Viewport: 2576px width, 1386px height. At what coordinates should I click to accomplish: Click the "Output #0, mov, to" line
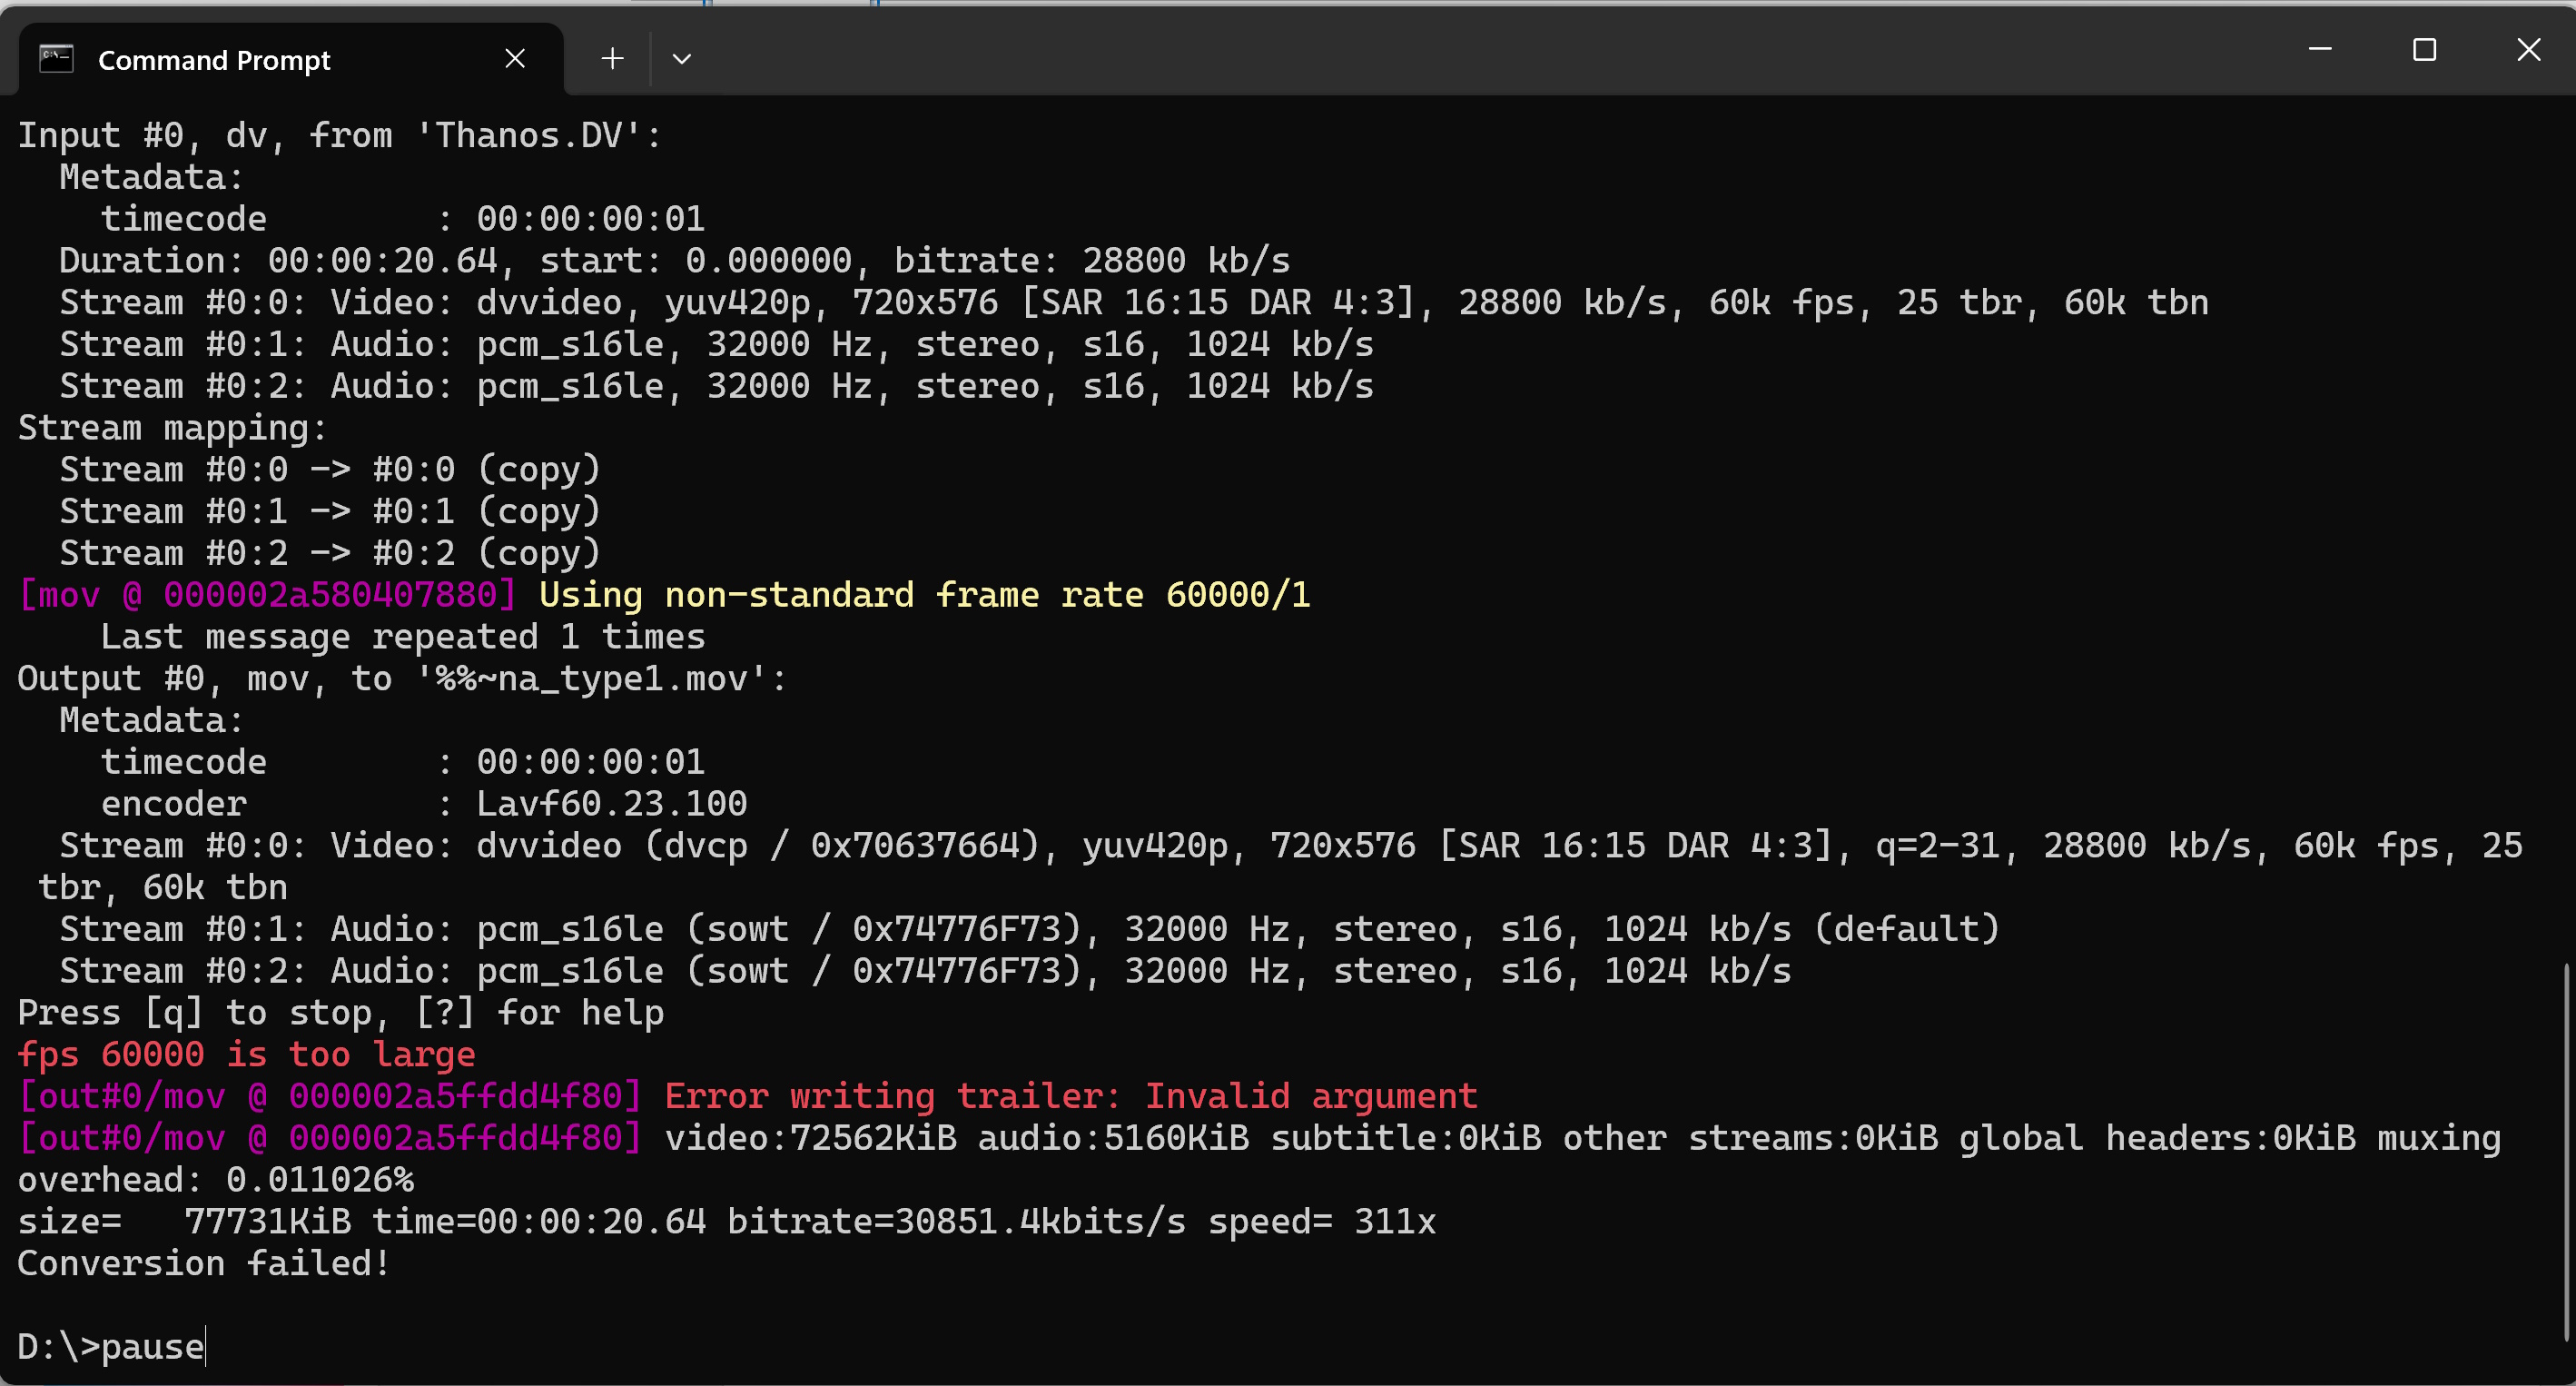[x=402, y=679]
